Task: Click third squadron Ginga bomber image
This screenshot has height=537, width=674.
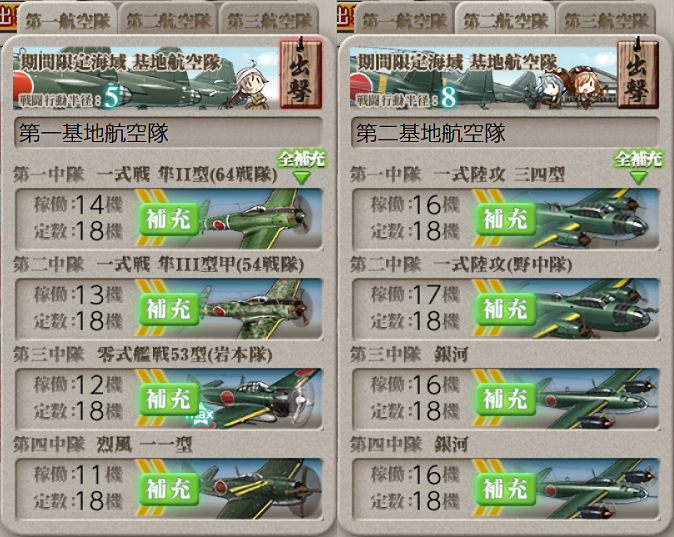Action: click(x=597, y=399)
